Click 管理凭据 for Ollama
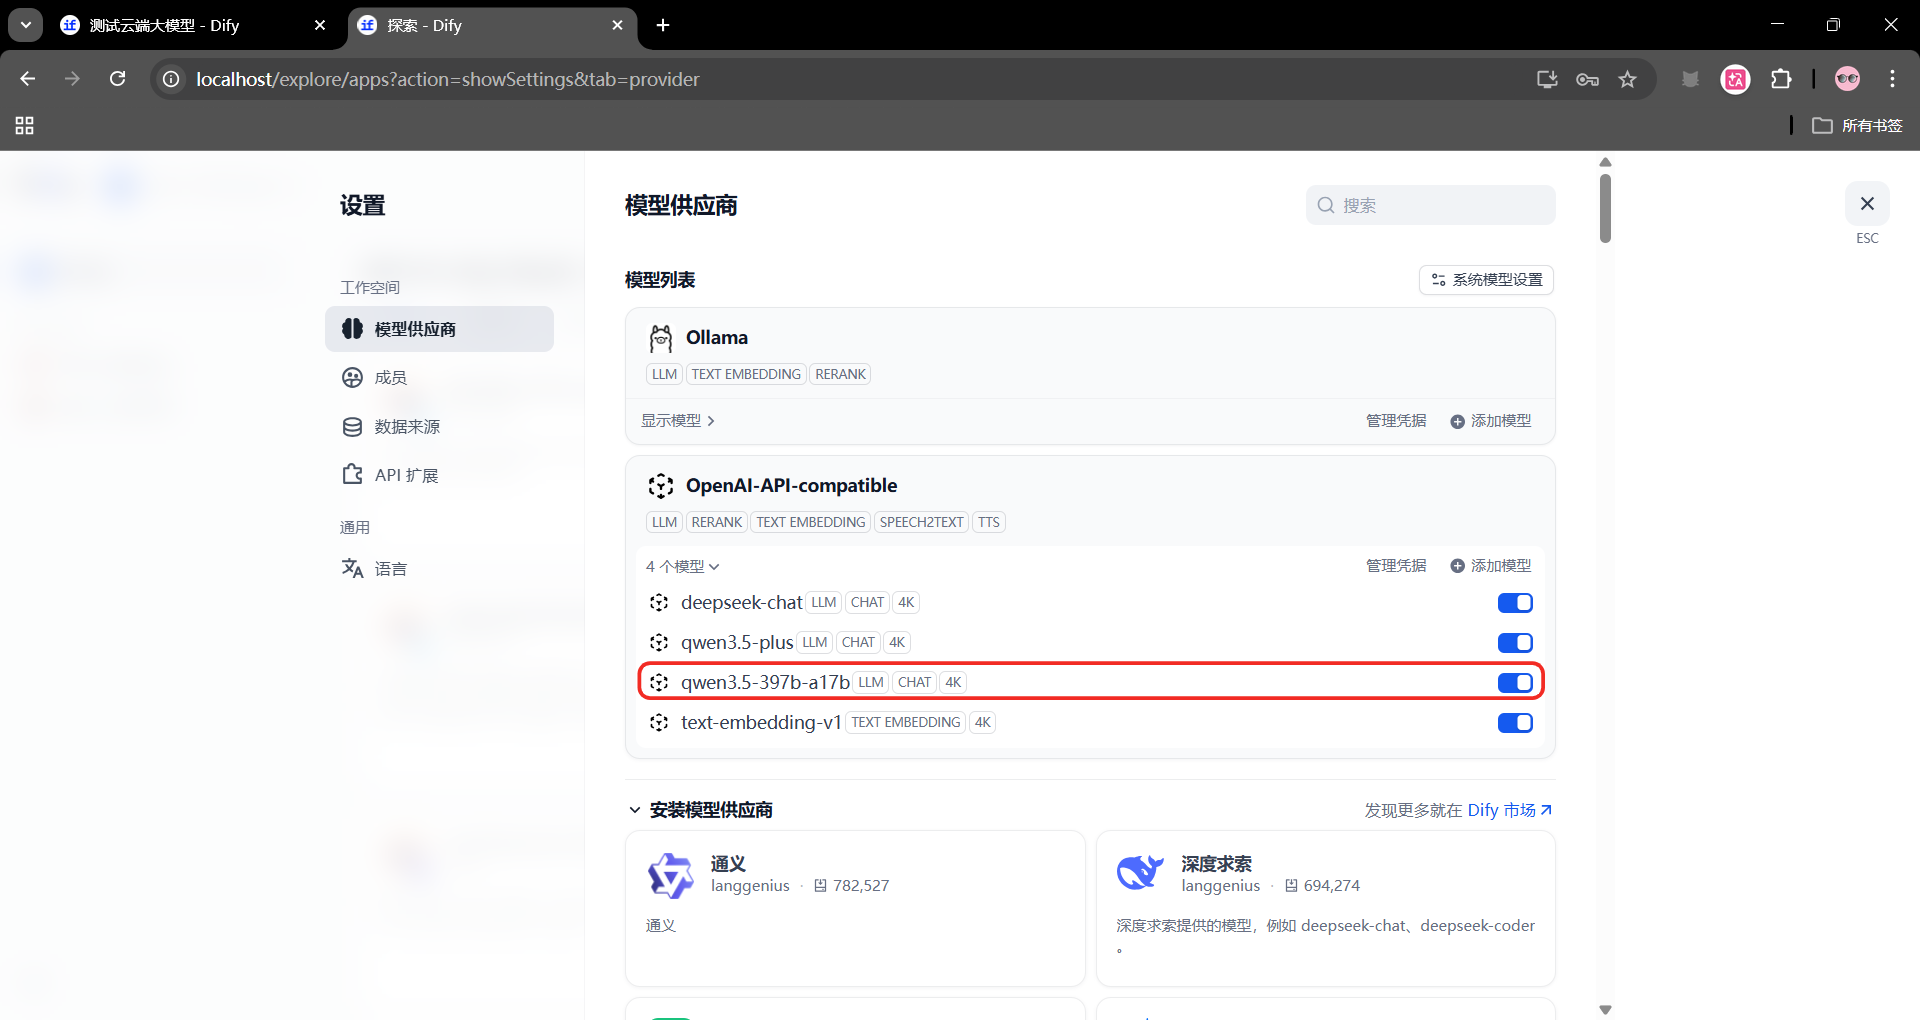 1396,421
